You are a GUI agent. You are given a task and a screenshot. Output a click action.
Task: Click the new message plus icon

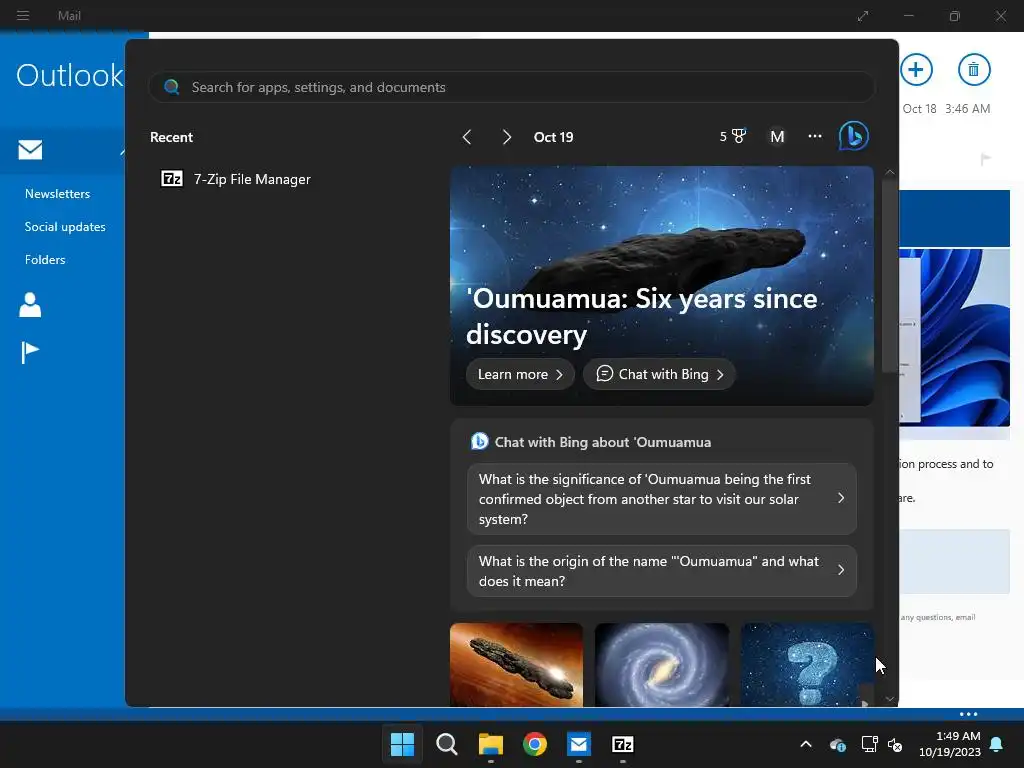(x=916, y=69)
